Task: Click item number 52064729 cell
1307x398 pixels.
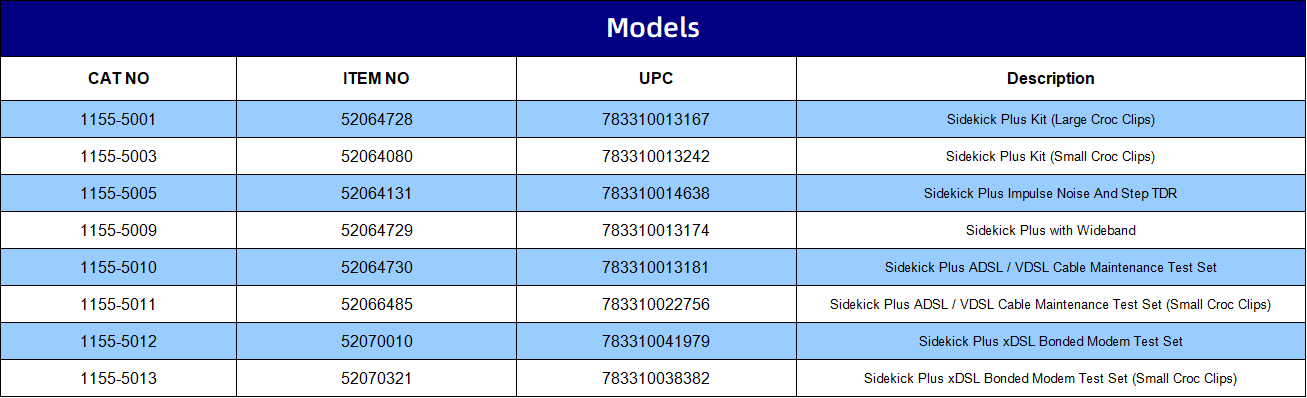Action: tap(377, 230)
